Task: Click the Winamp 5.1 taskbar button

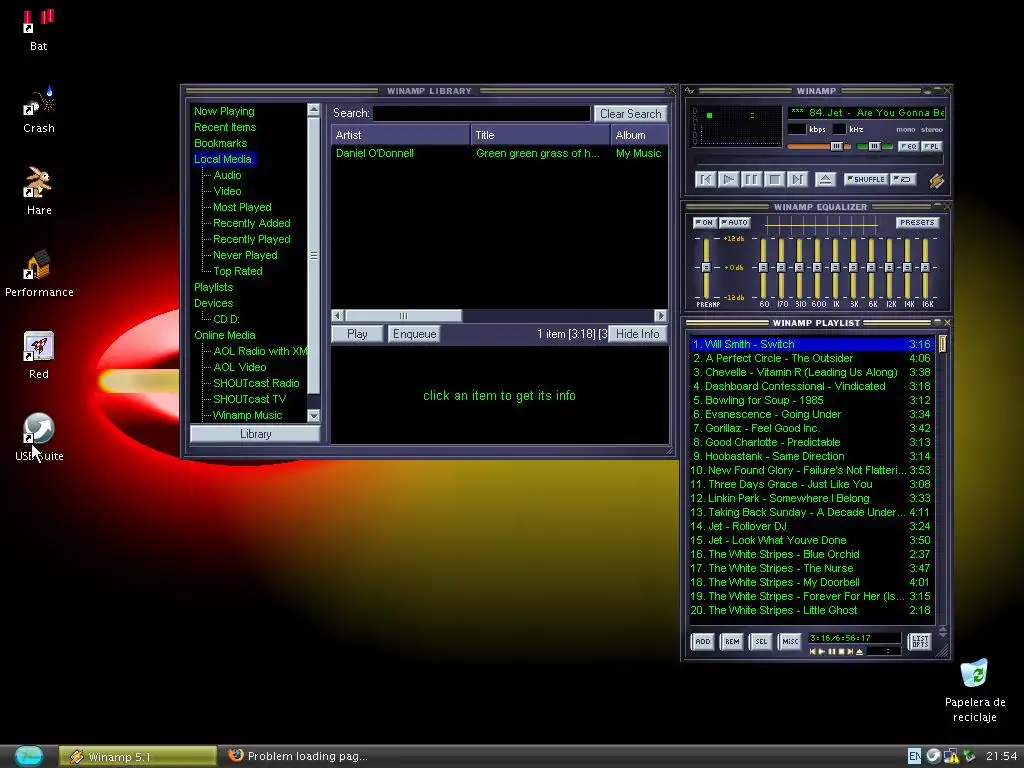Action: [x=137, y=756]
